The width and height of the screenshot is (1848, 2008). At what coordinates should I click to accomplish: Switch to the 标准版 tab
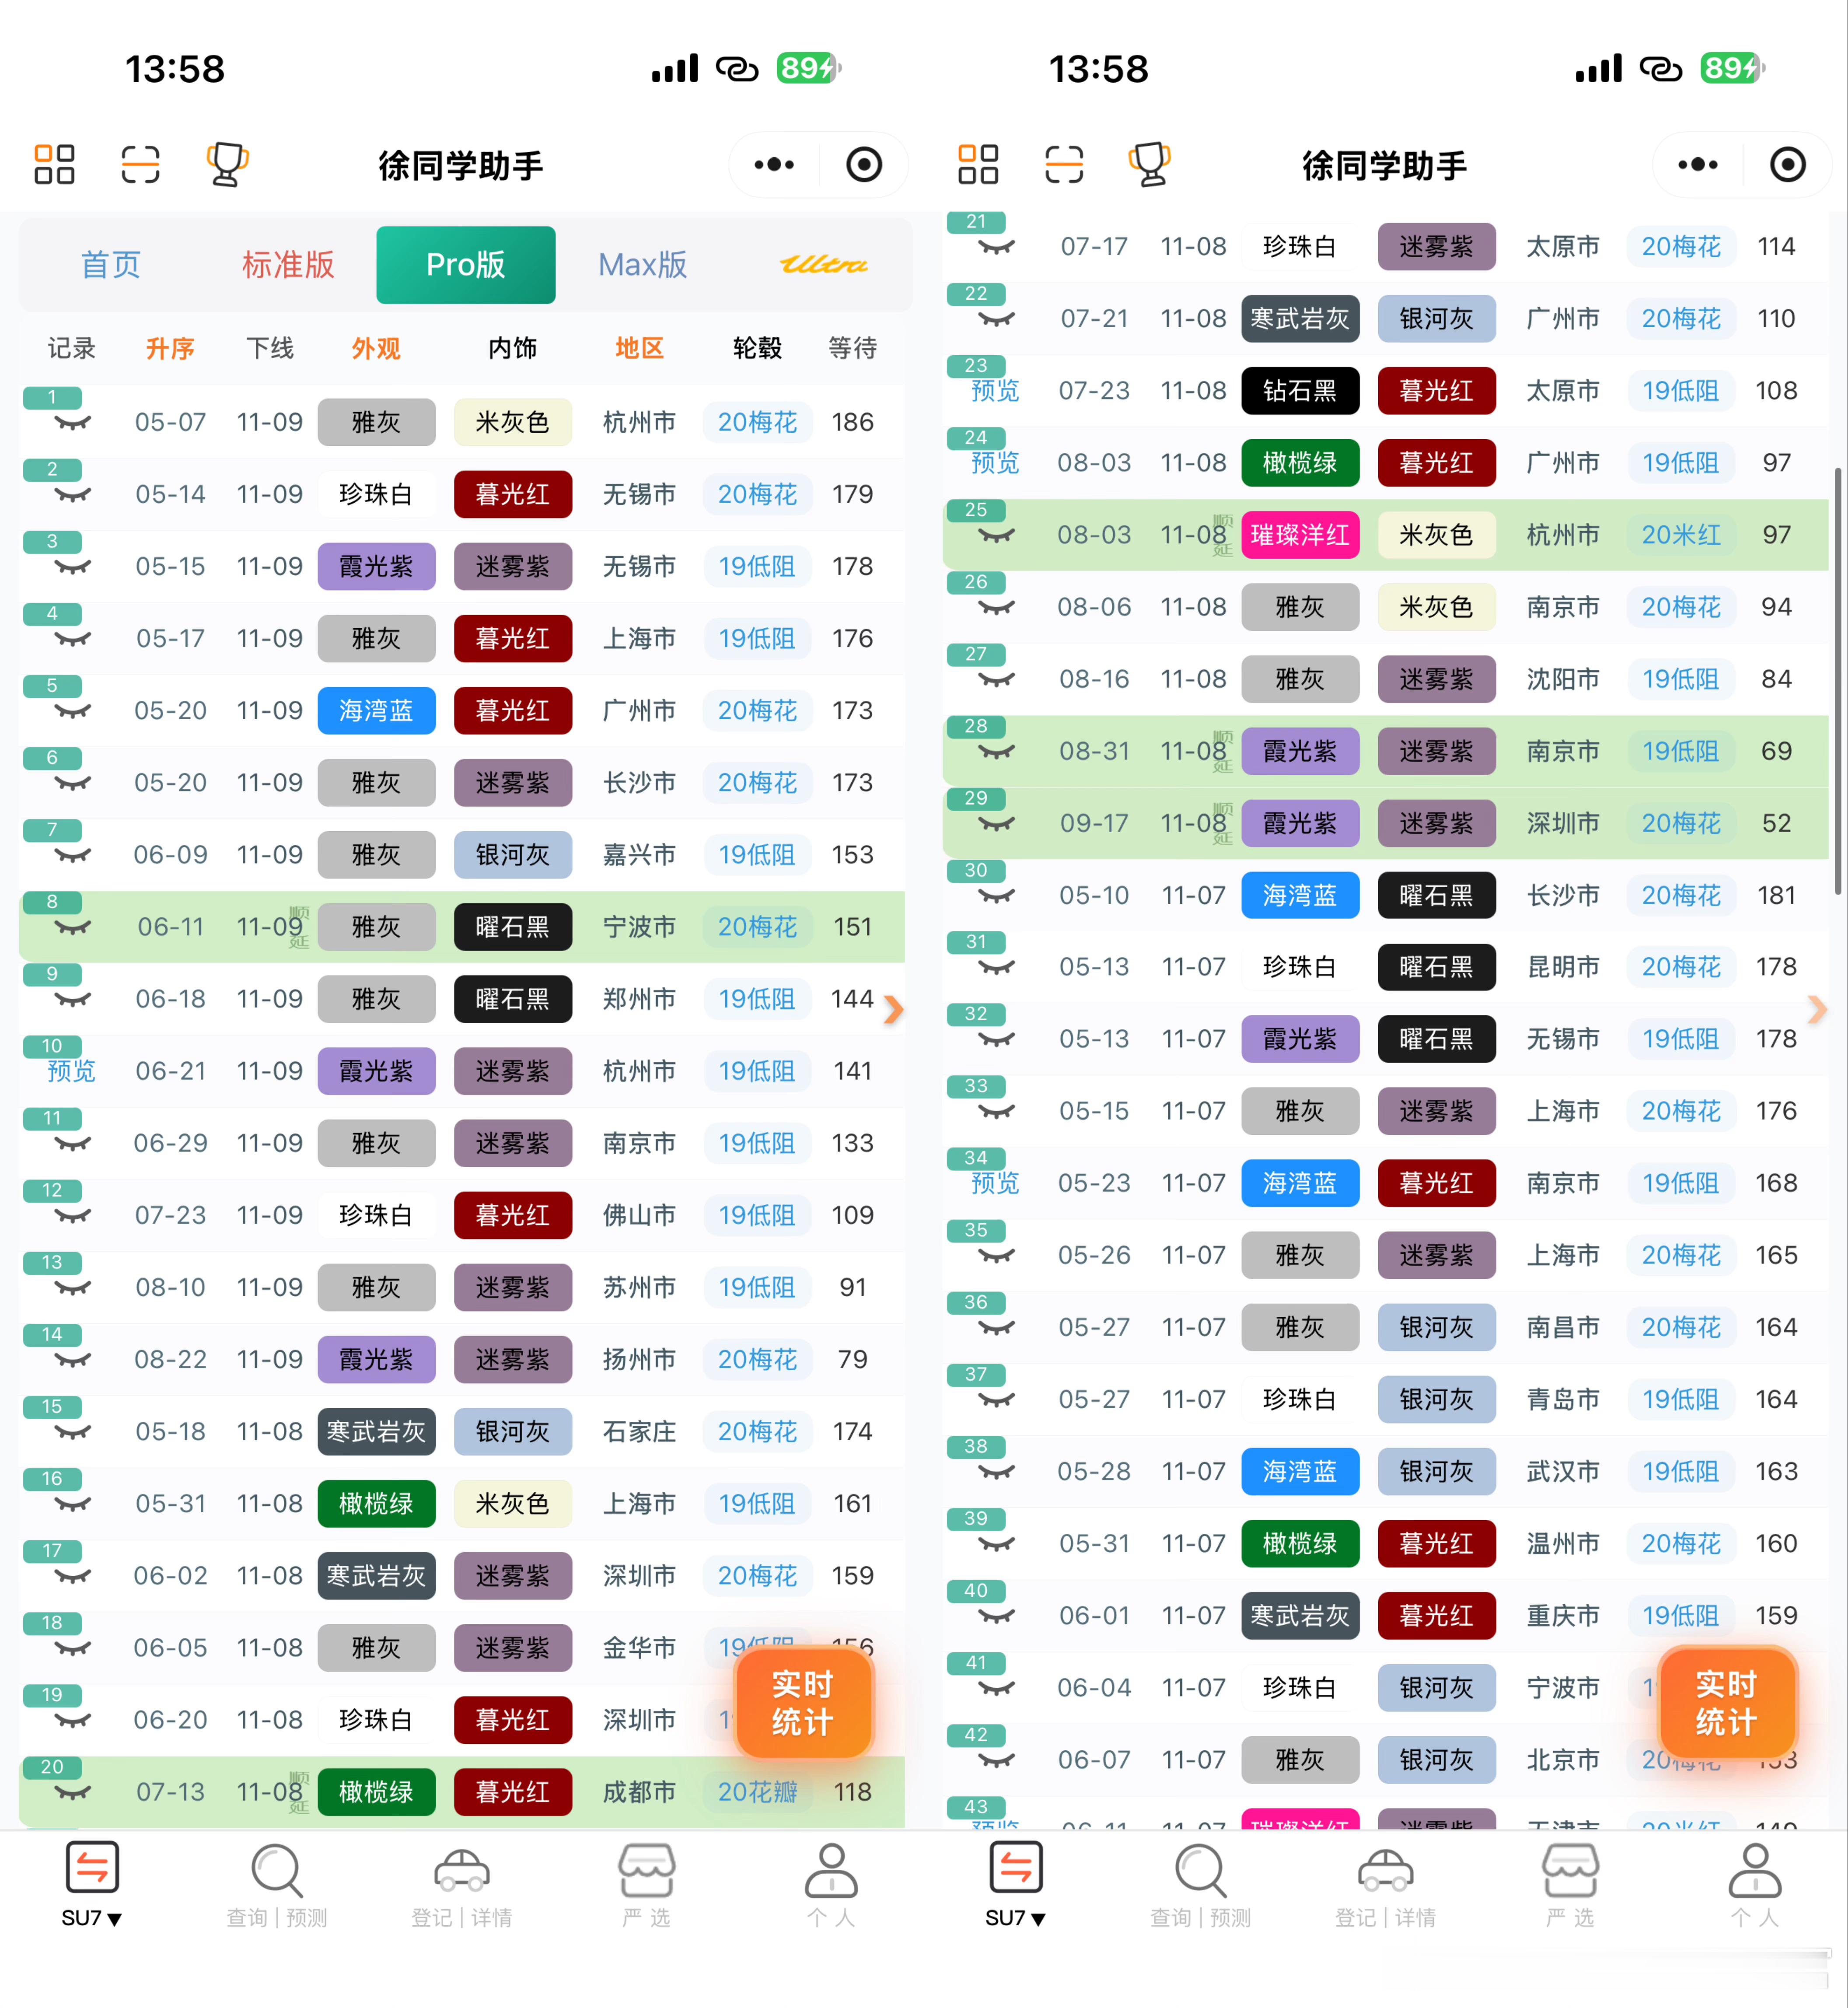[288, 265]
